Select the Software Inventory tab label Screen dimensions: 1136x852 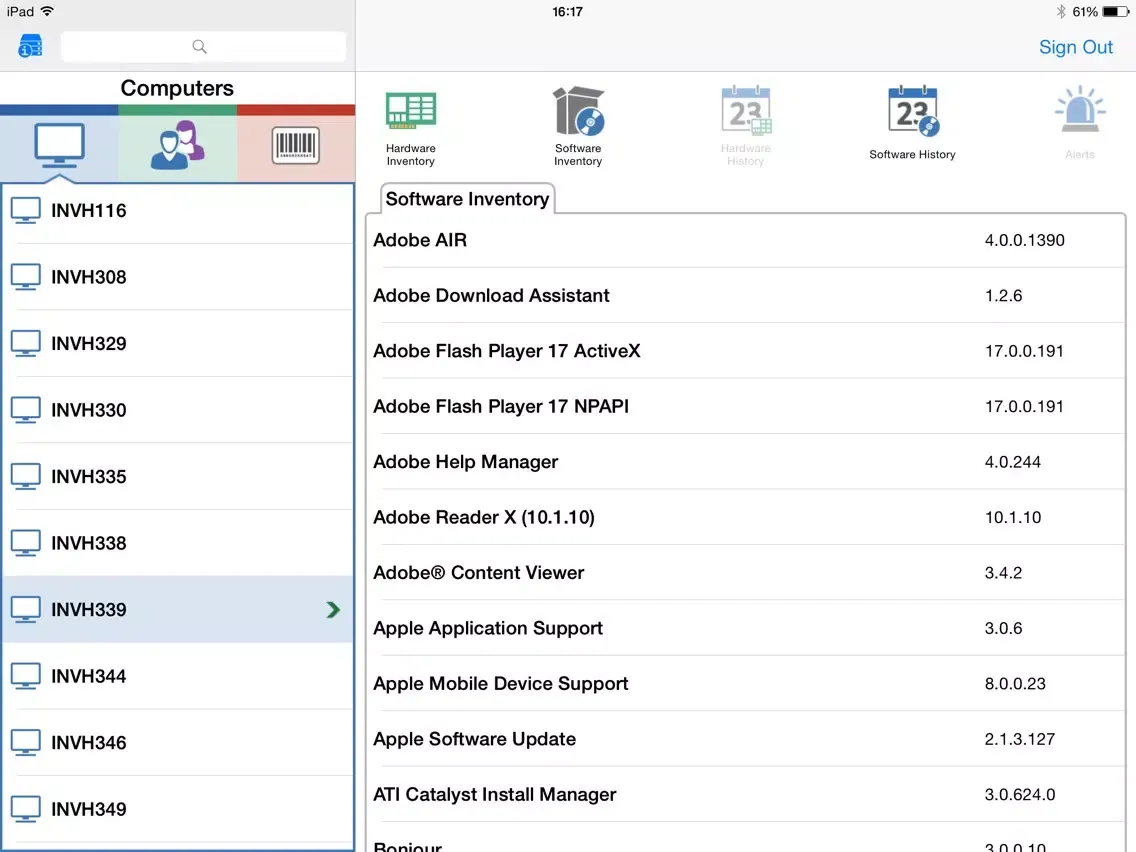click(467, 199)
